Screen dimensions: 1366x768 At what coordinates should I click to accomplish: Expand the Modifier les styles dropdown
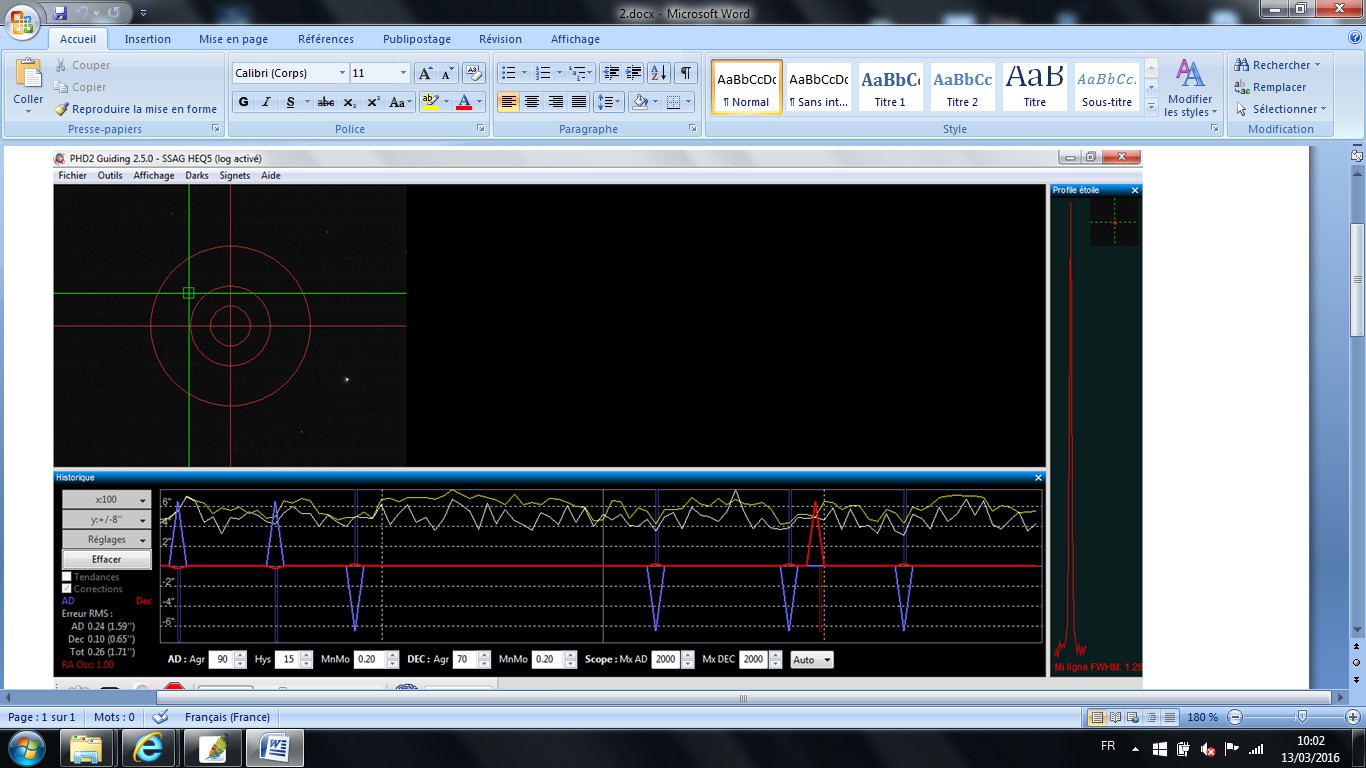(x=1189, y=88)
